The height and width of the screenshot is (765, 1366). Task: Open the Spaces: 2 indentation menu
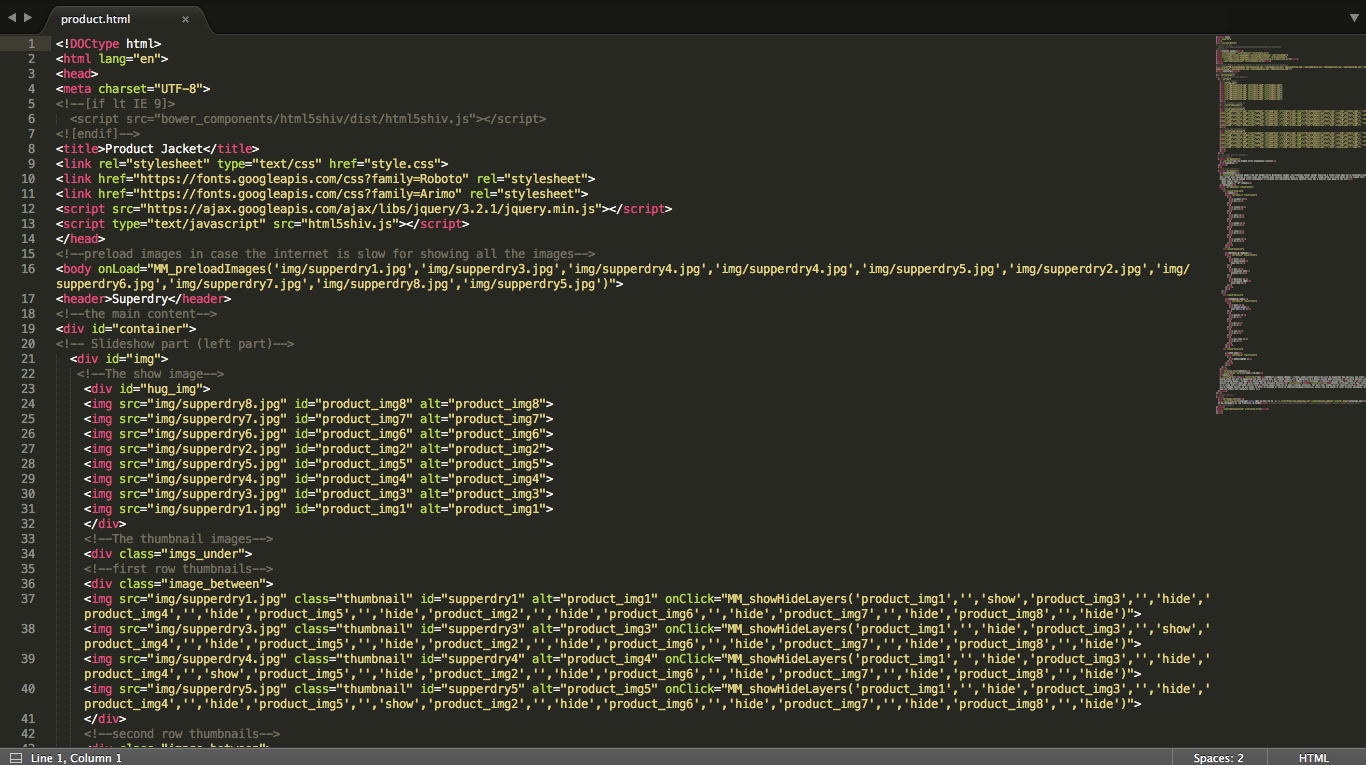1218,758
